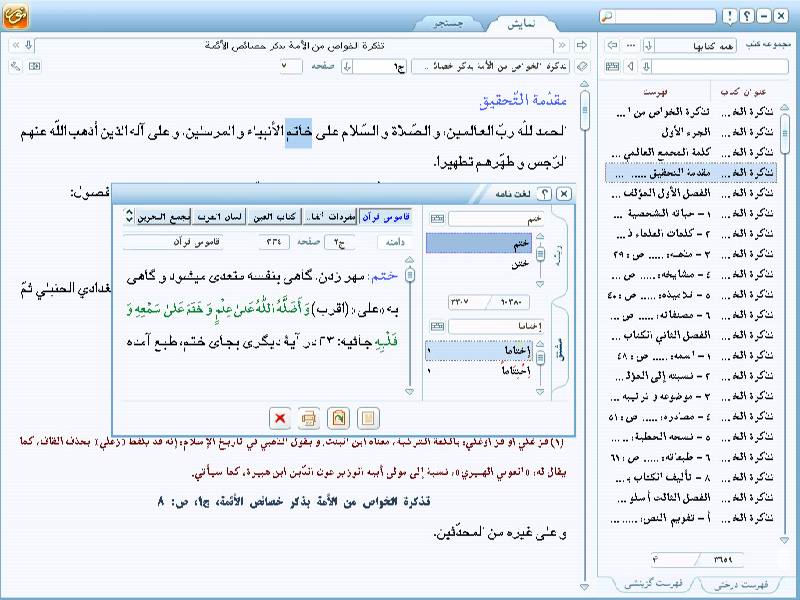Close the لغت نامه dictionary dialog
Viewport: 800px width, 600px height.
564,194
